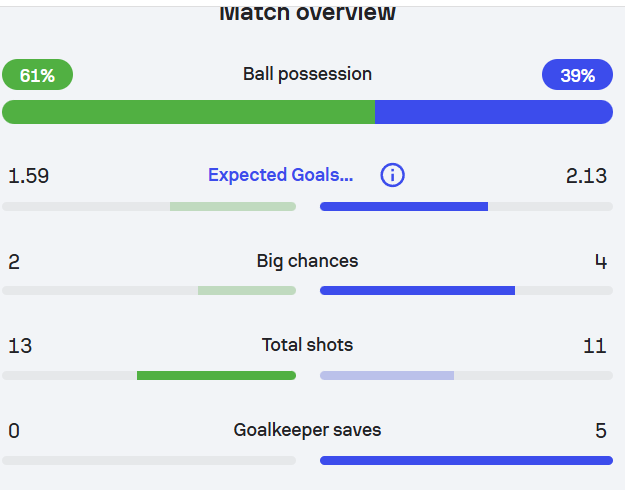625x490 pixels.
Task: Click the lavender Total shots bar
Action: click(x=387, y=376)
